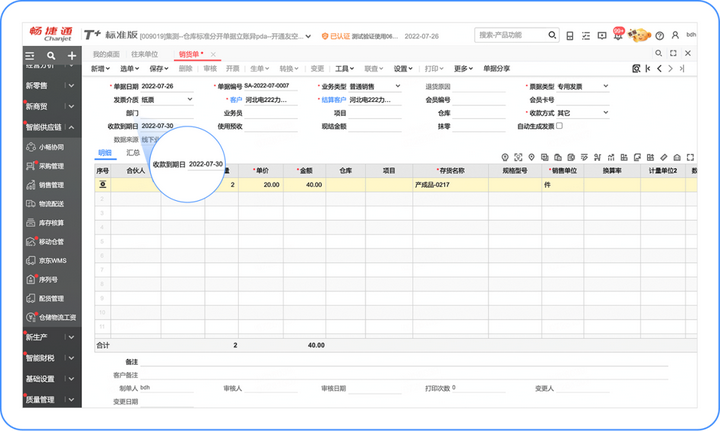Open the 收款方式 dropdown
Screen dimensions: 720x431
tap(606, 112)
